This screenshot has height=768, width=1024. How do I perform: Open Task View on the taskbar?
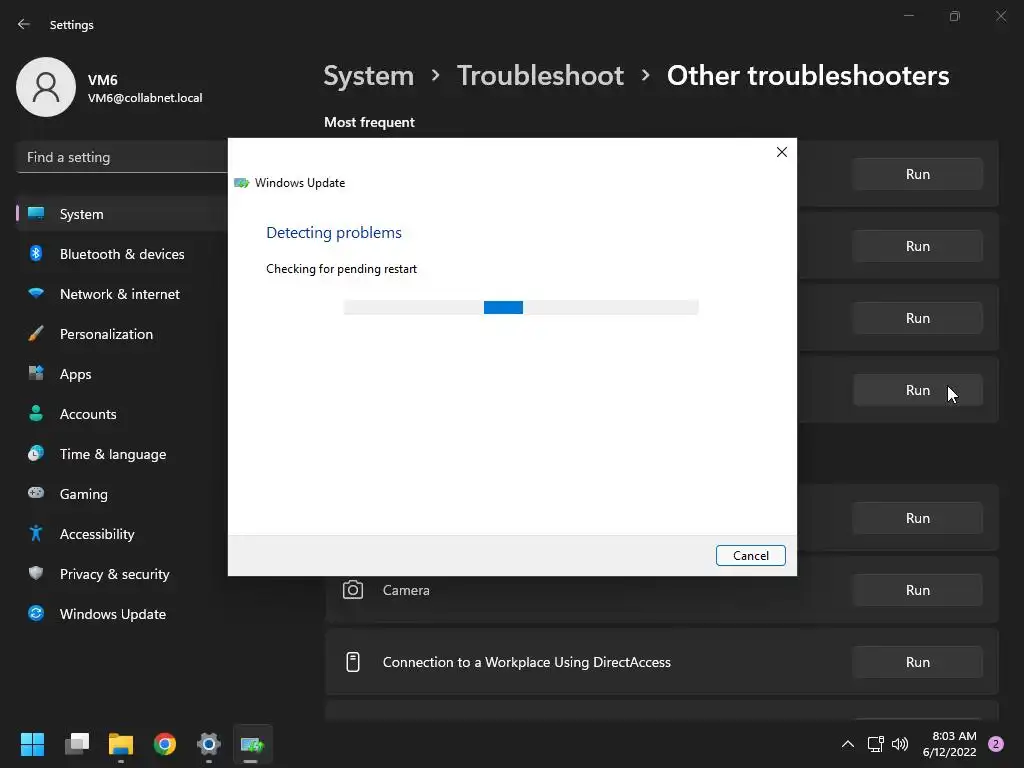[77, 744]
